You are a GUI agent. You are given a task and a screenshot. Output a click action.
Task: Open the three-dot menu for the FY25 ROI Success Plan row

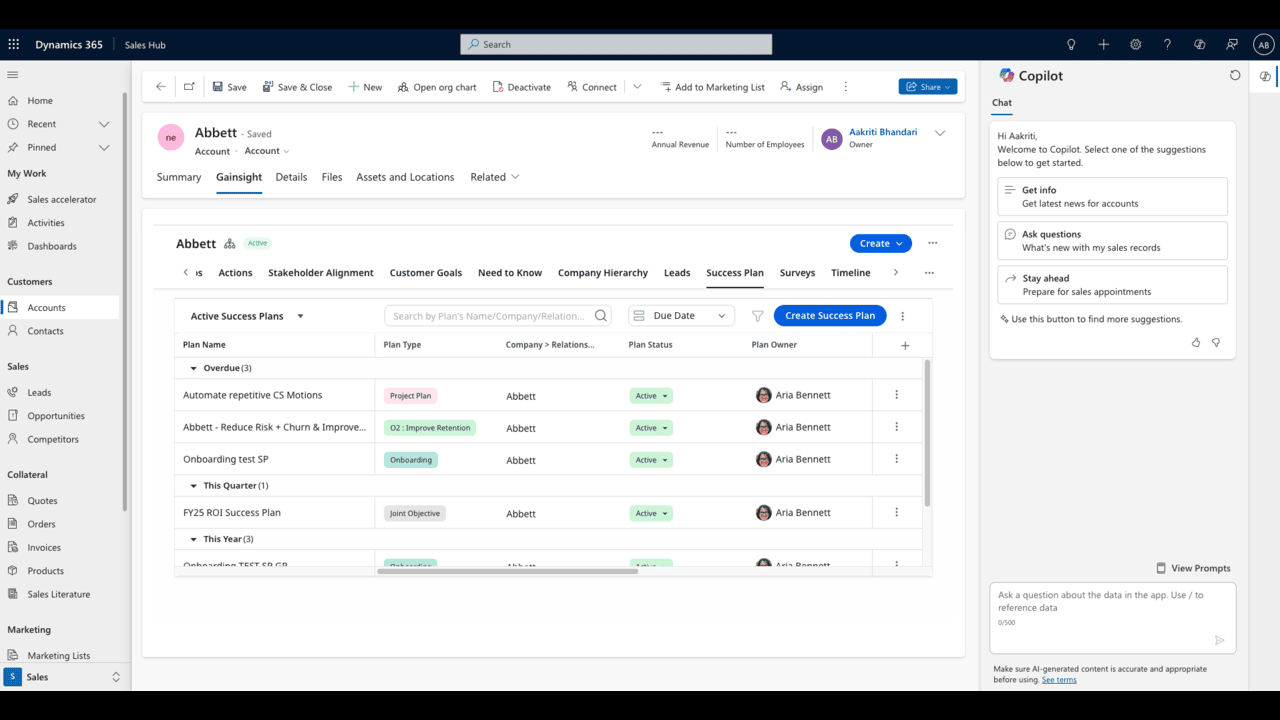[x=896, y=512]
